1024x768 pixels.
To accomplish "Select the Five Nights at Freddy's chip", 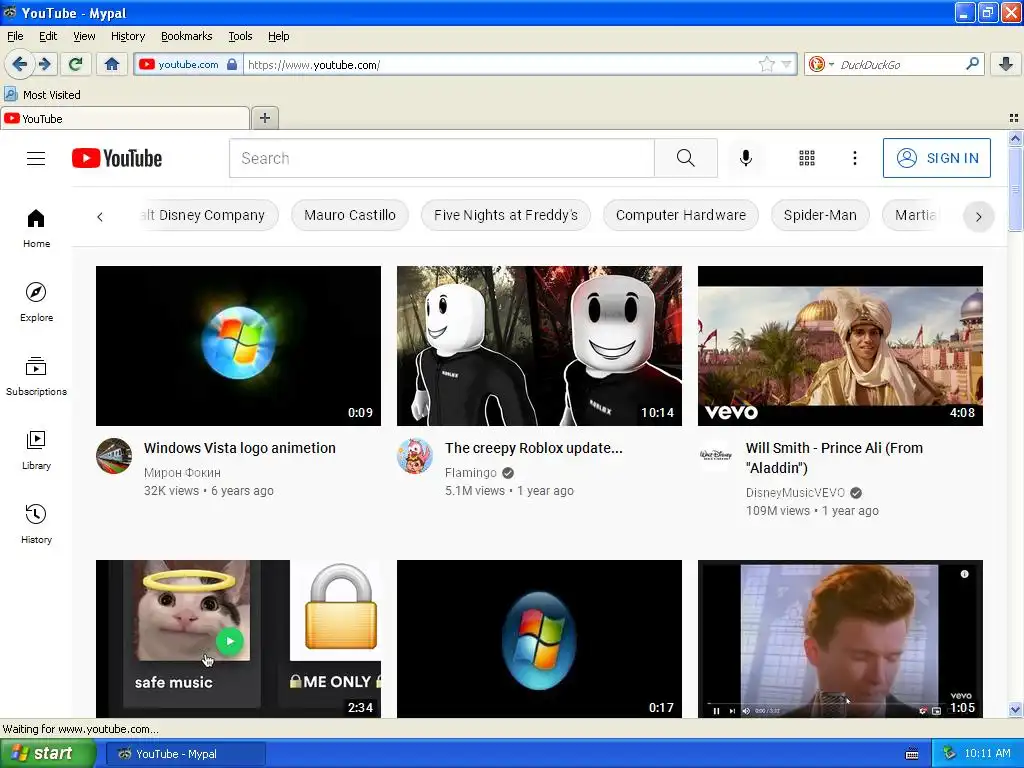I will click(505, 216).
